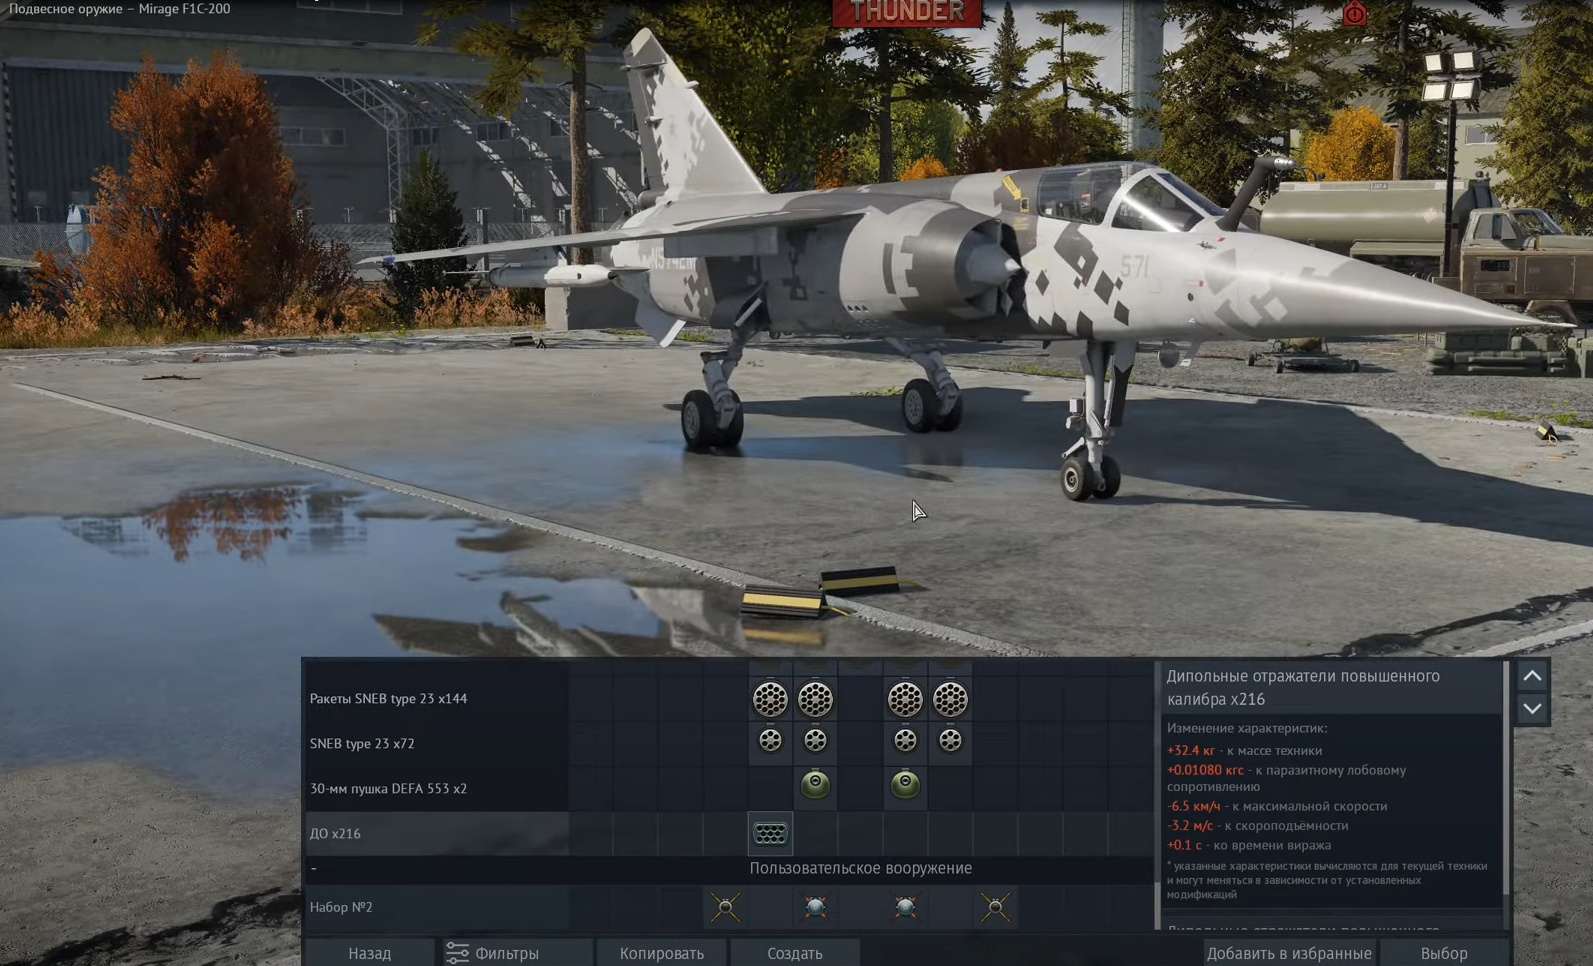This screenshot has width=1593, height=966.
Task: Select third-from-left pod in SNEB x72 row
Action: (905, 741)
